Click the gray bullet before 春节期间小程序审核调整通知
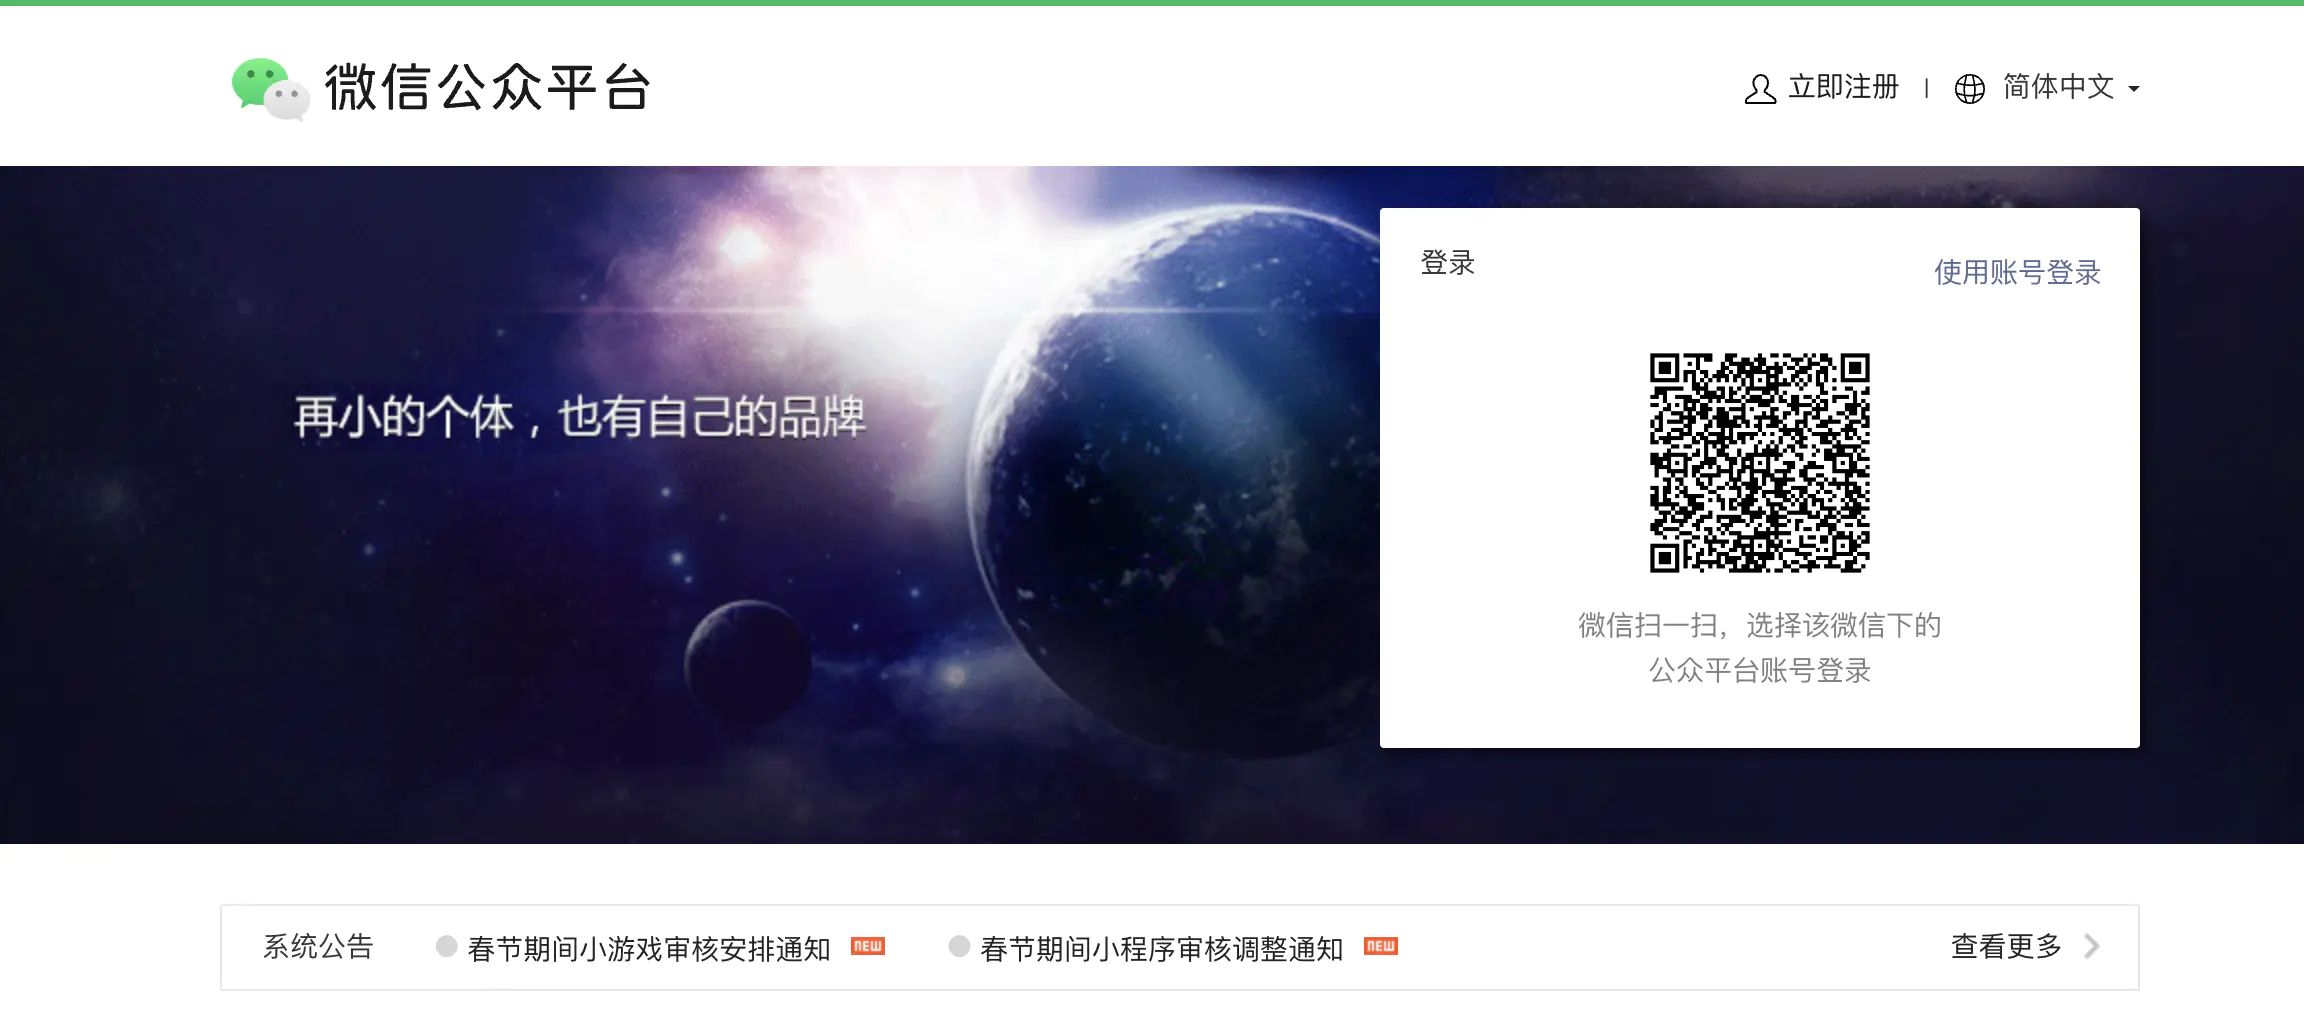 [959, 946]
